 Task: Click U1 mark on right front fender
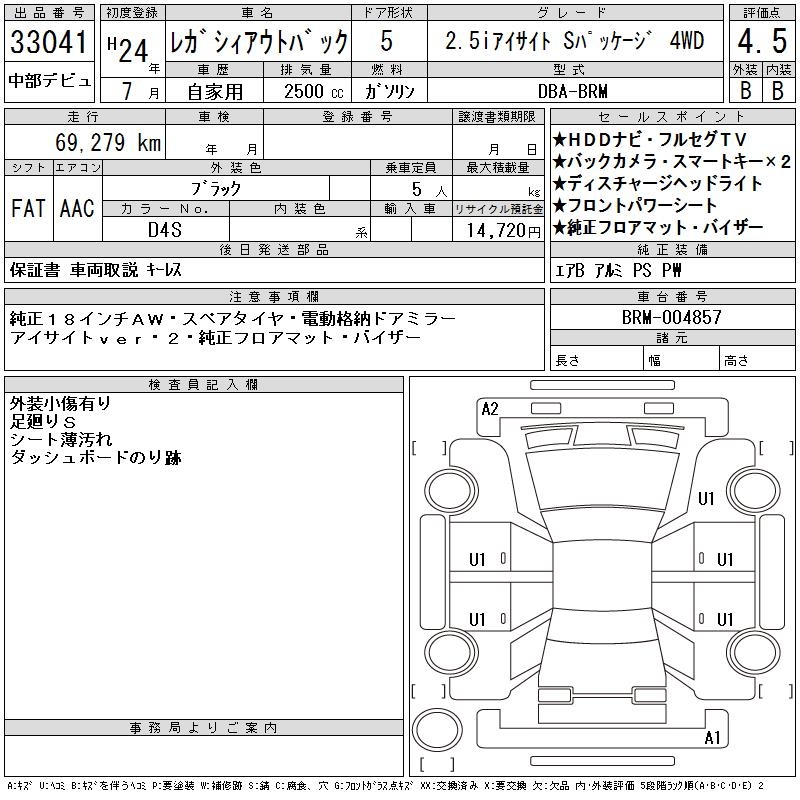pos(706,498)
